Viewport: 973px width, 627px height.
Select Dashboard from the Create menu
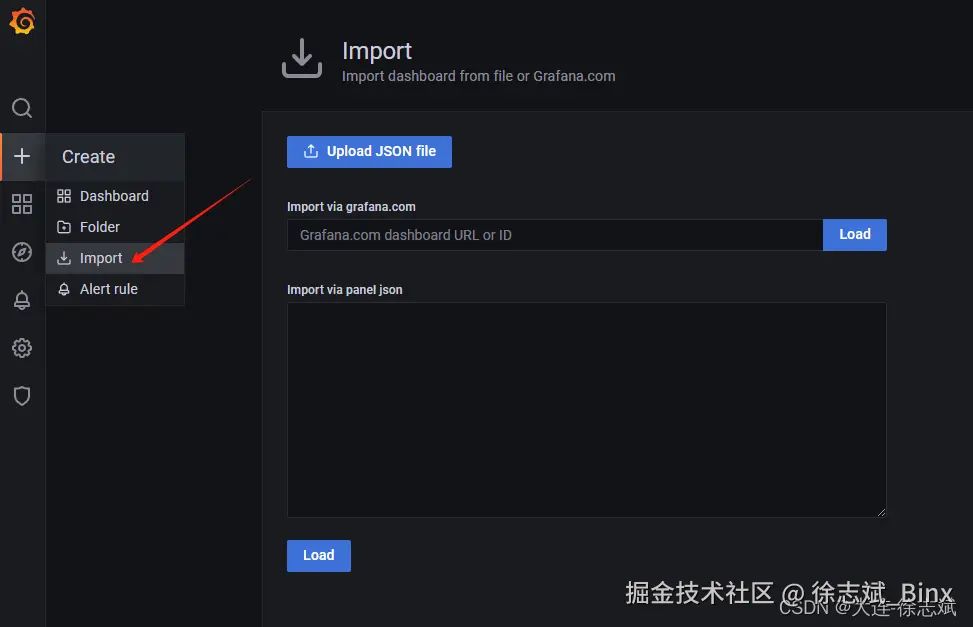[x=115, y=196]
